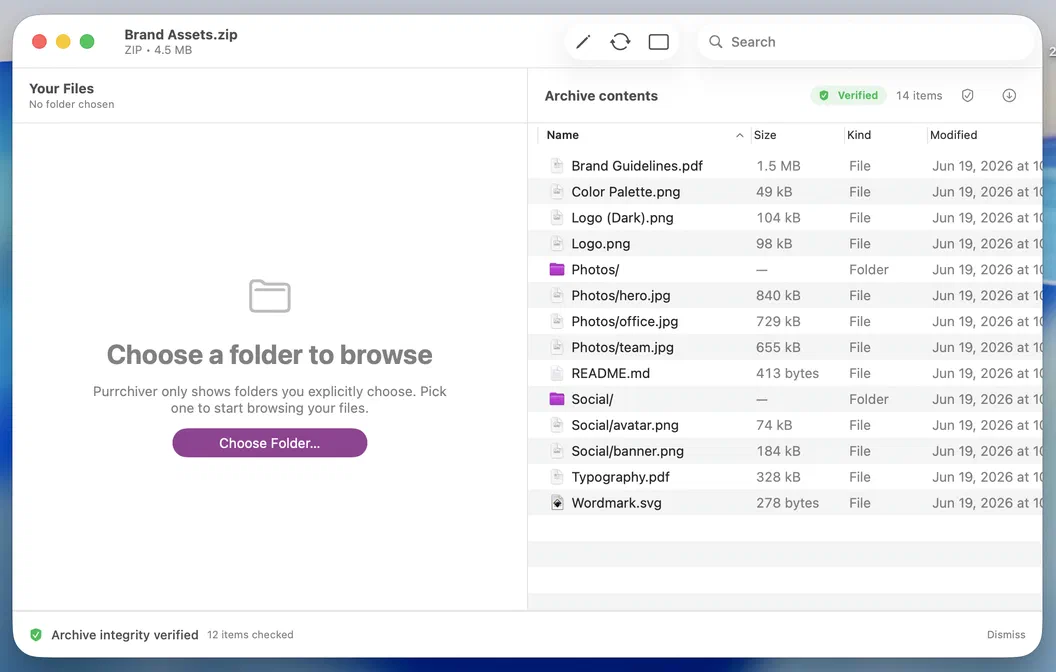Click the Photos/ folder icon
The height and width of the screenshot is (672, 1056).
(557, 269)
